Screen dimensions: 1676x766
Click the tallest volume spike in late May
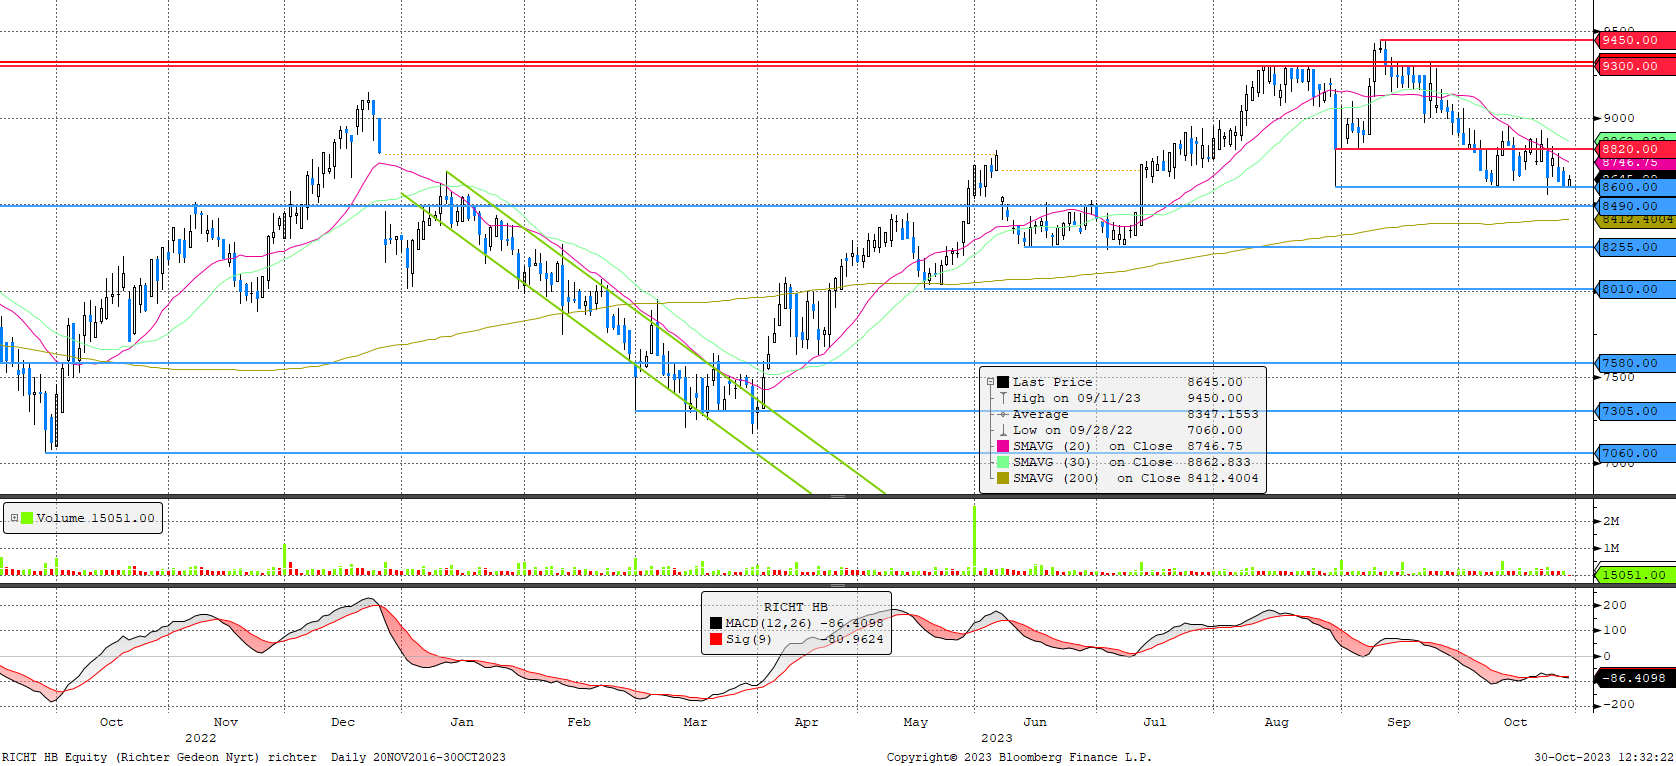974,540
